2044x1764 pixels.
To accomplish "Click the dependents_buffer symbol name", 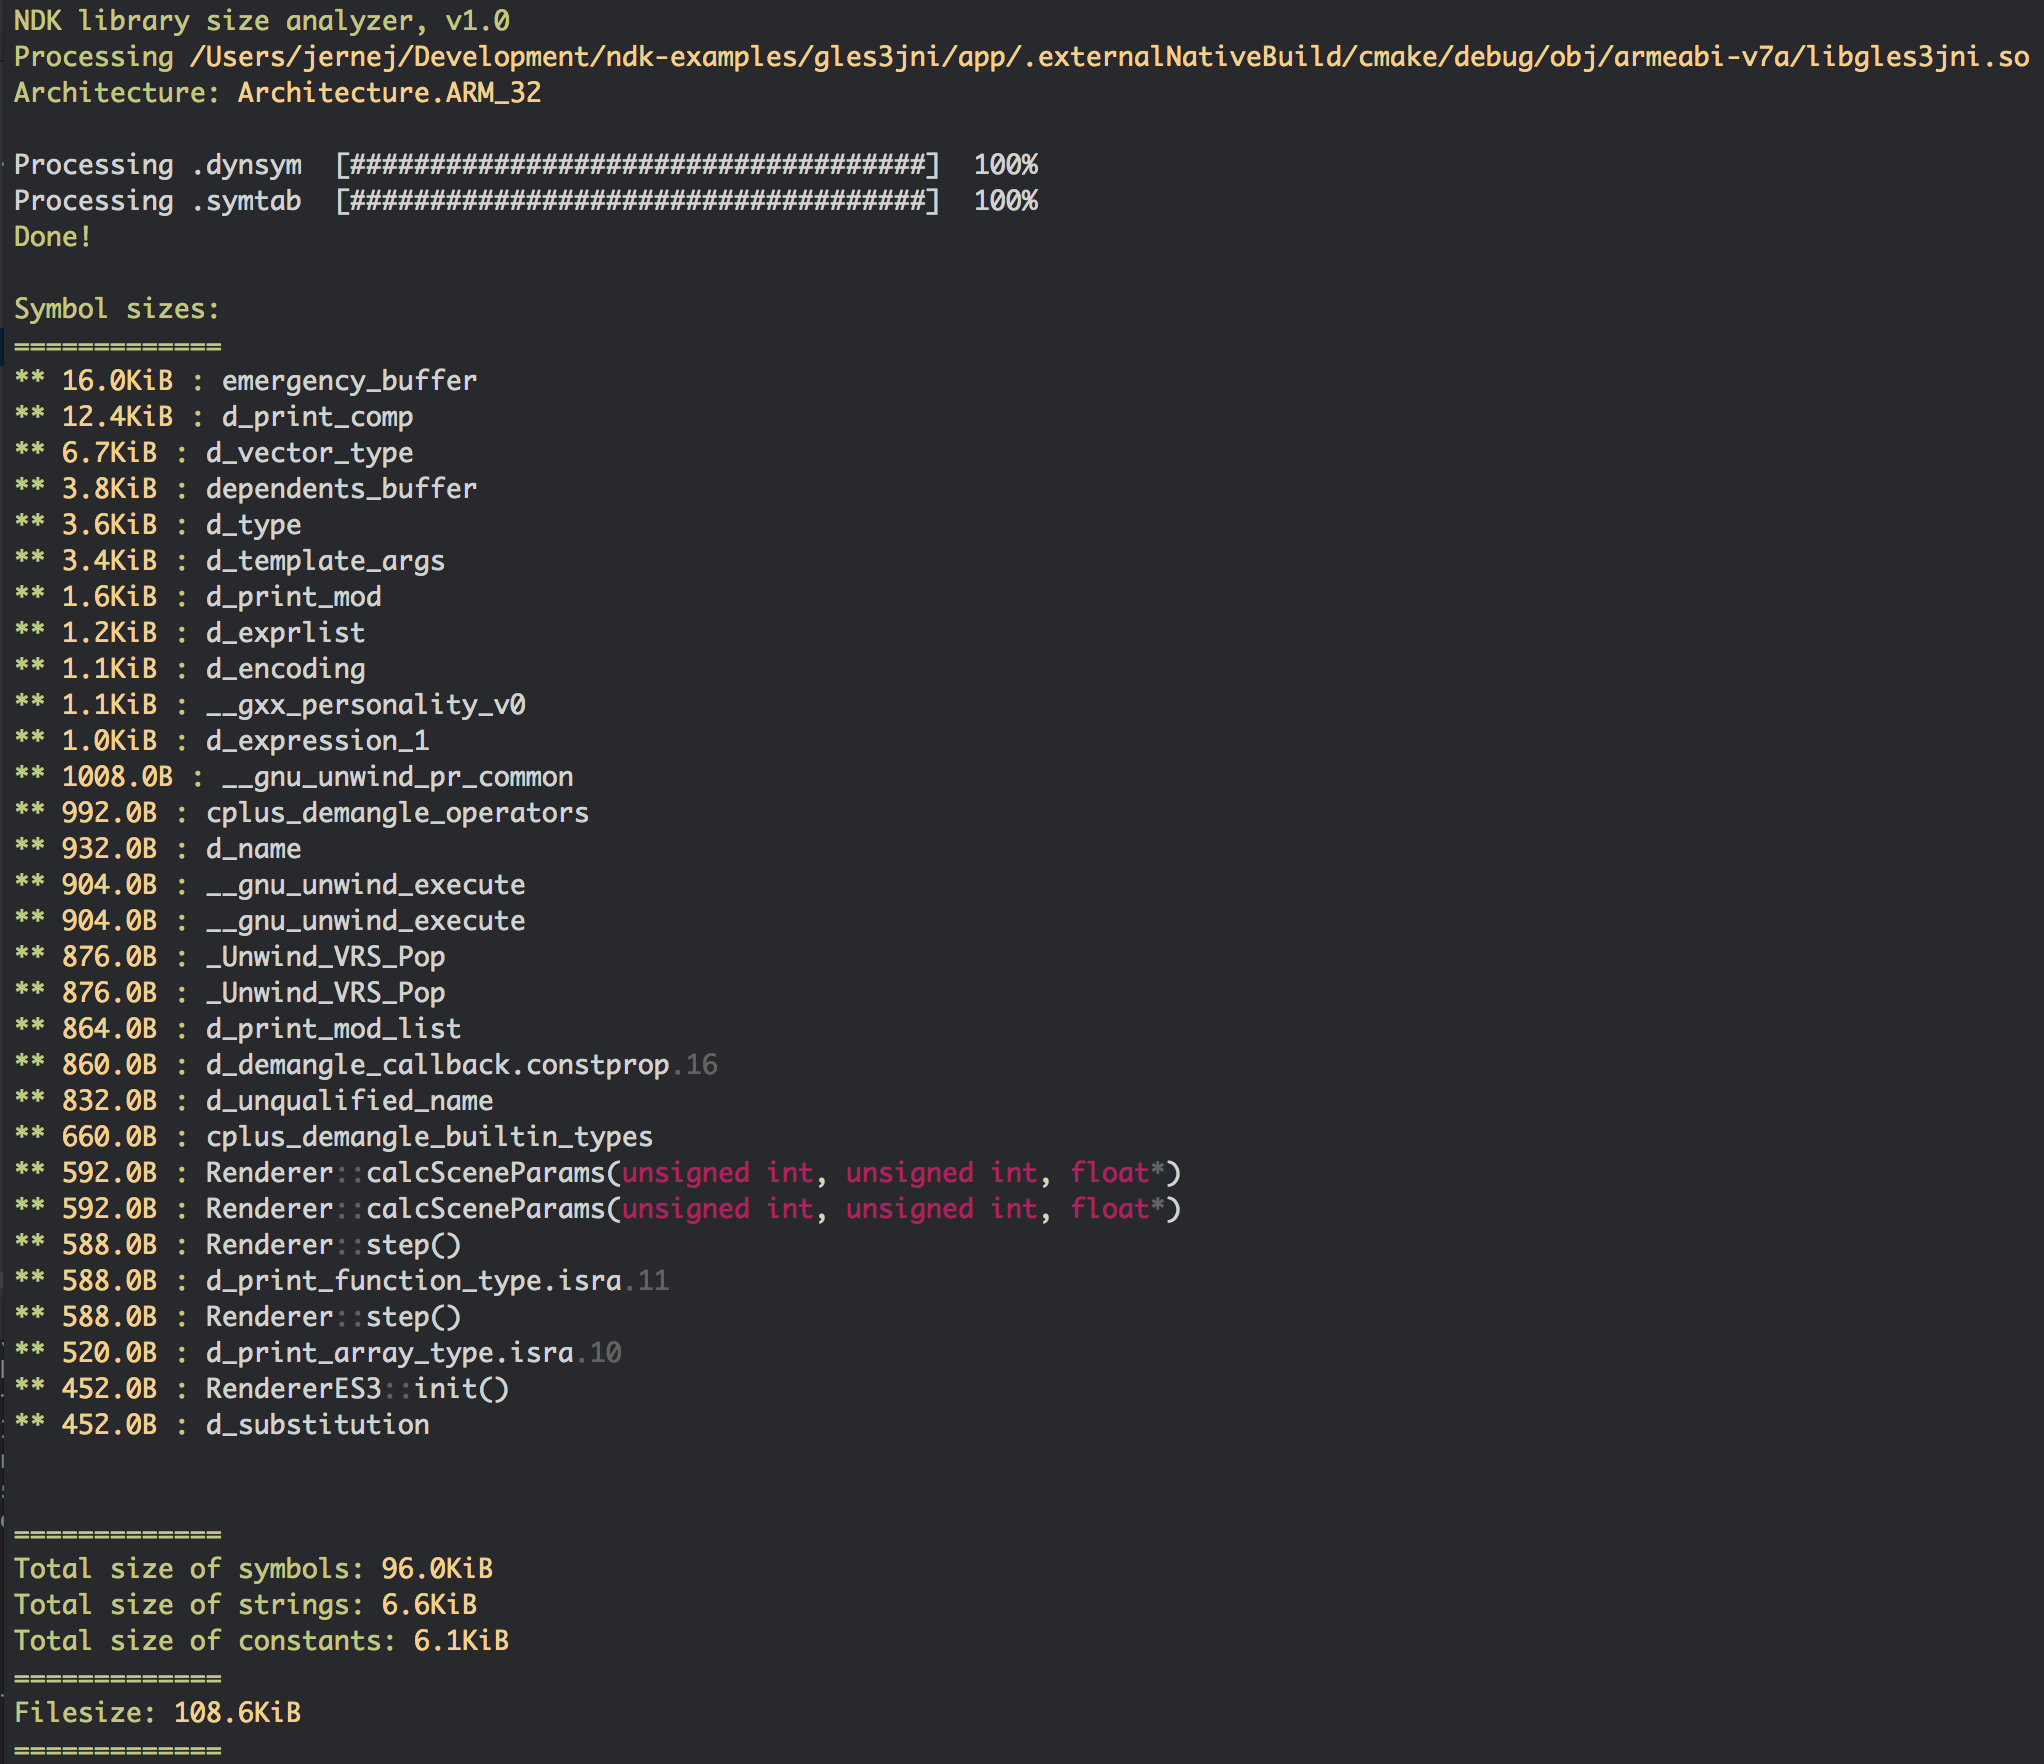I will pyautogui.click(x=341, y=489).
